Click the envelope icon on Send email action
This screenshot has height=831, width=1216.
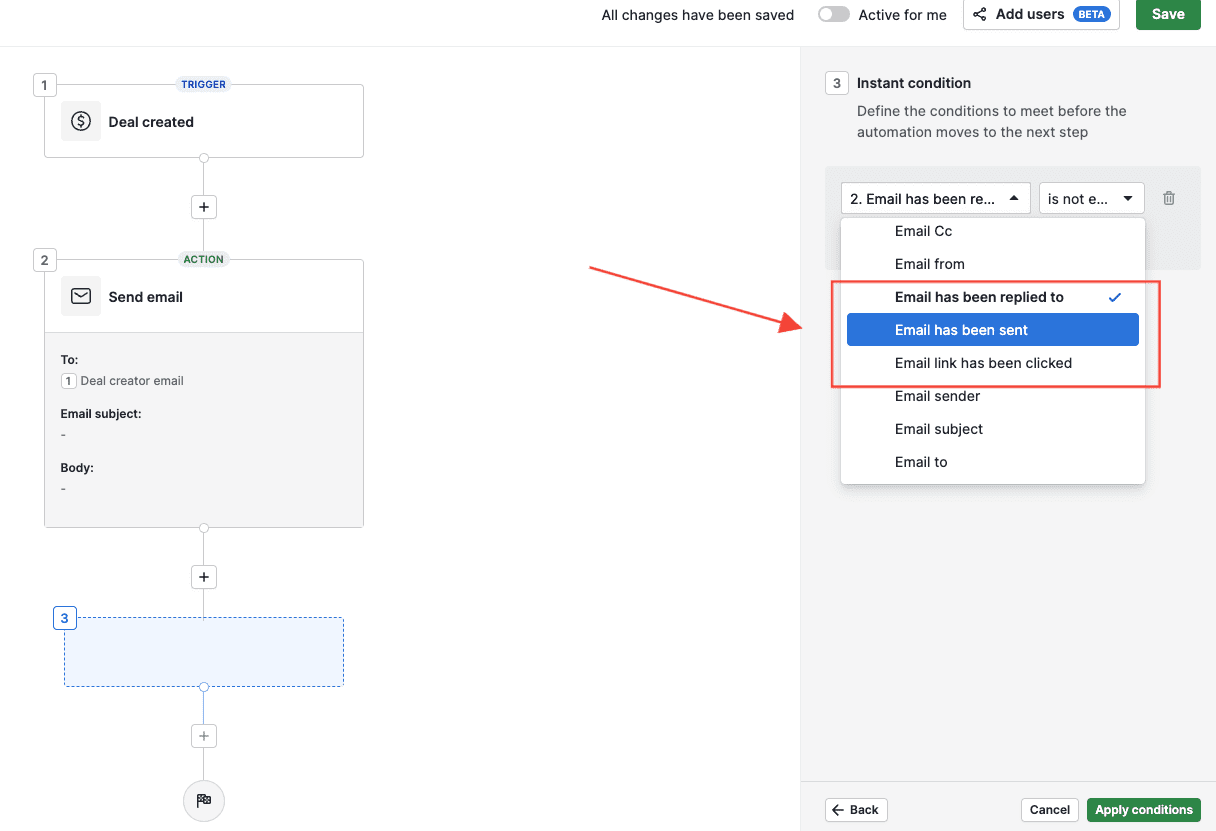[x=81, y=296]
